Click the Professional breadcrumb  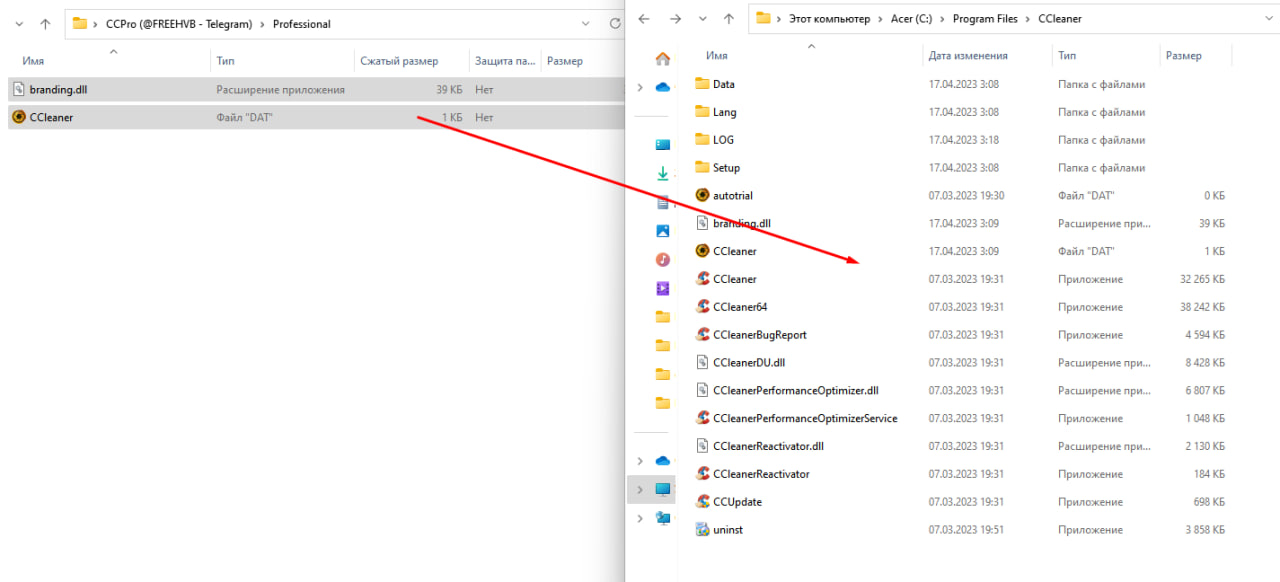[x=302, y=24]
